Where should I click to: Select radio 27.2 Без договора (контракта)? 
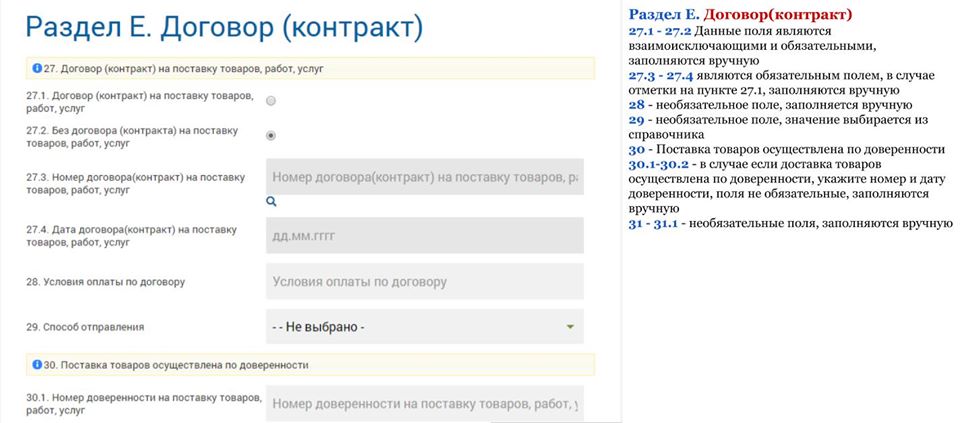271,135
